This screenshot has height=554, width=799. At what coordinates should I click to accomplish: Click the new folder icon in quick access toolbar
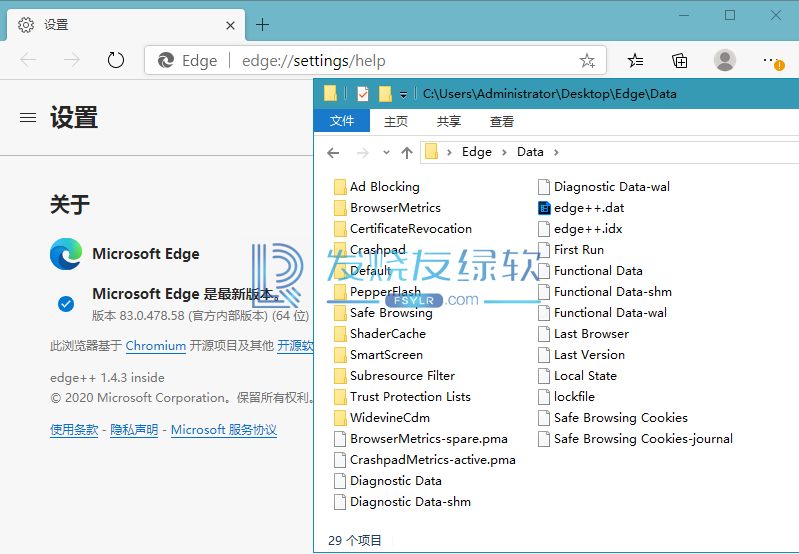pos(385,94)
